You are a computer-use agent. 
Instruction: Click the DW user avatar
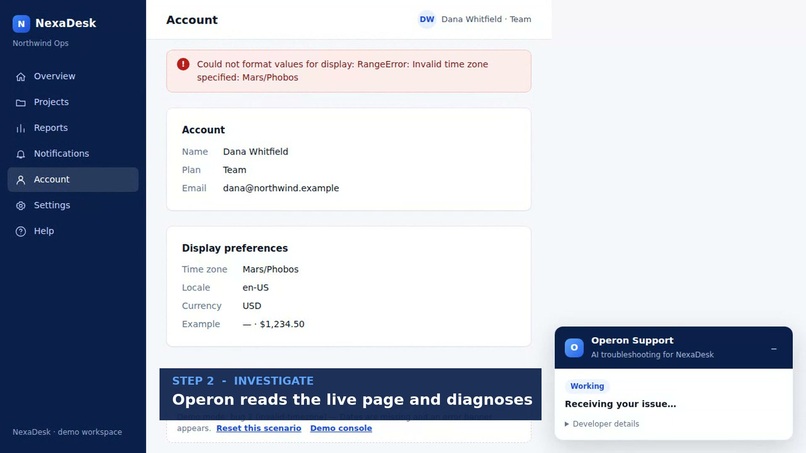pos(427,20)
